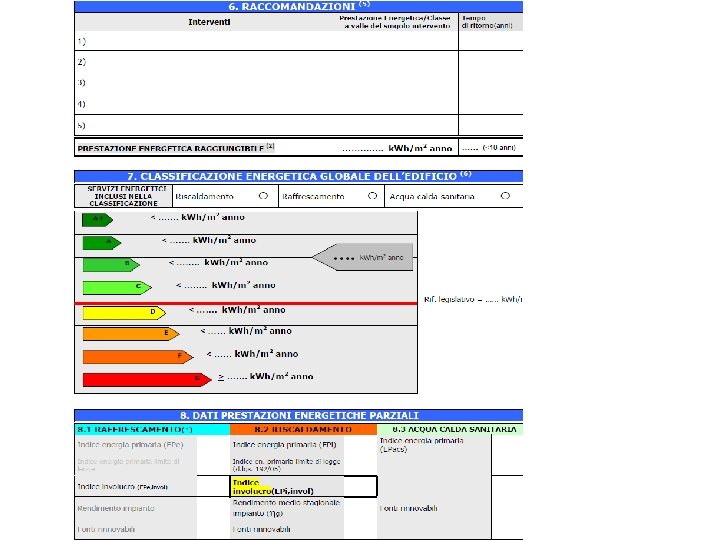
Task: Select the yellow class D arrow
Action: pyautogui.click(x=124, y=313)
